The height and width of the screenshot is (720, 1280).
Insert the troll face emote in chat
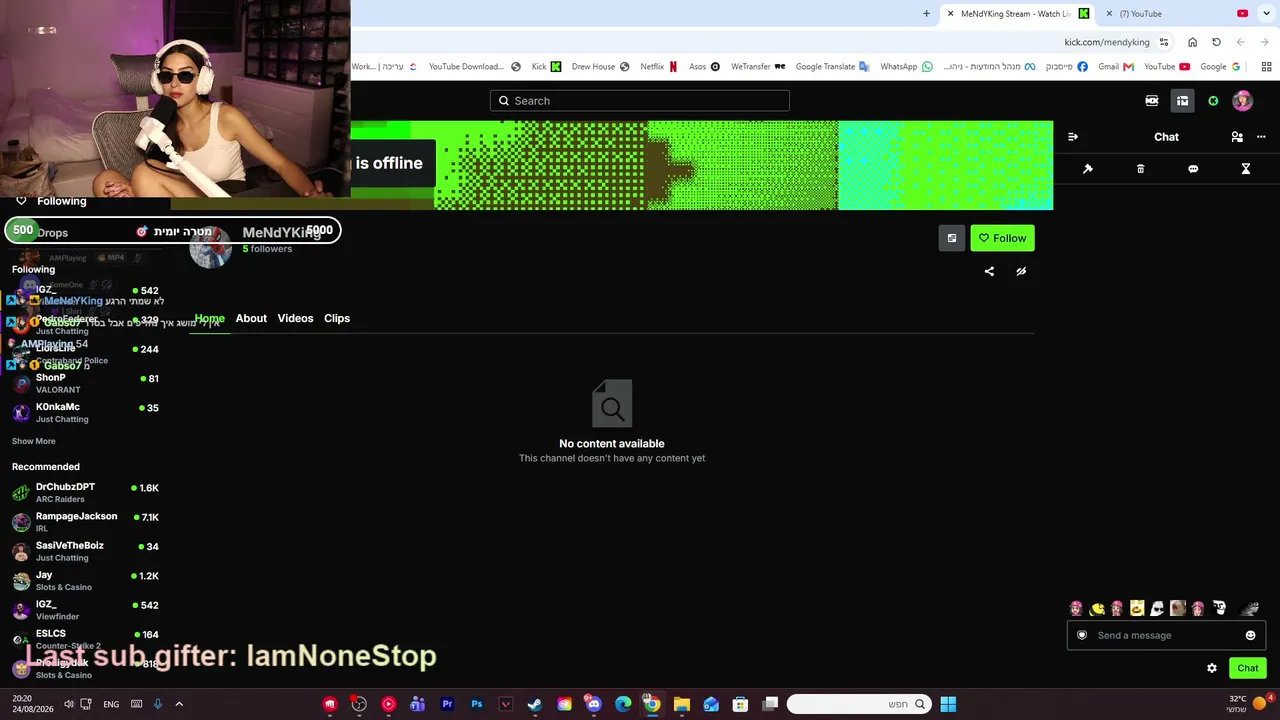click(x=1219, y=608)
